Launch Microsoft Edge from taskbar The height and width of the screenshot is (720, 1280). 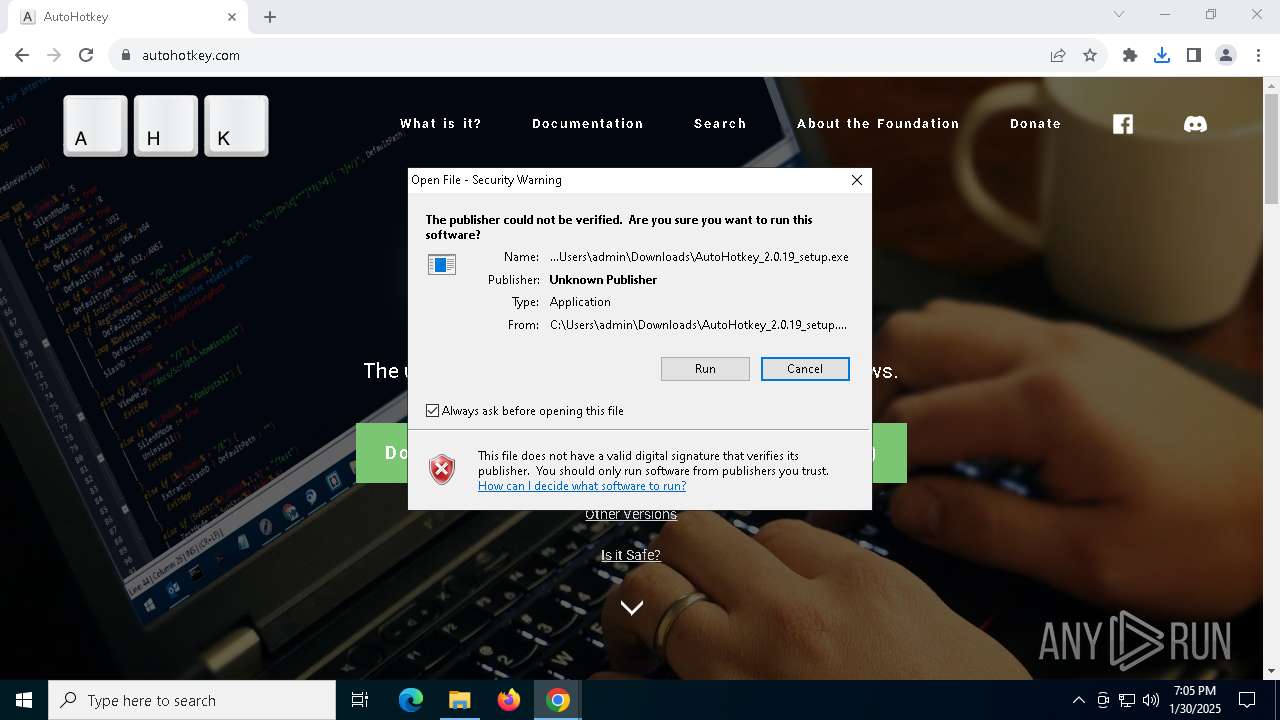(411, 700)
